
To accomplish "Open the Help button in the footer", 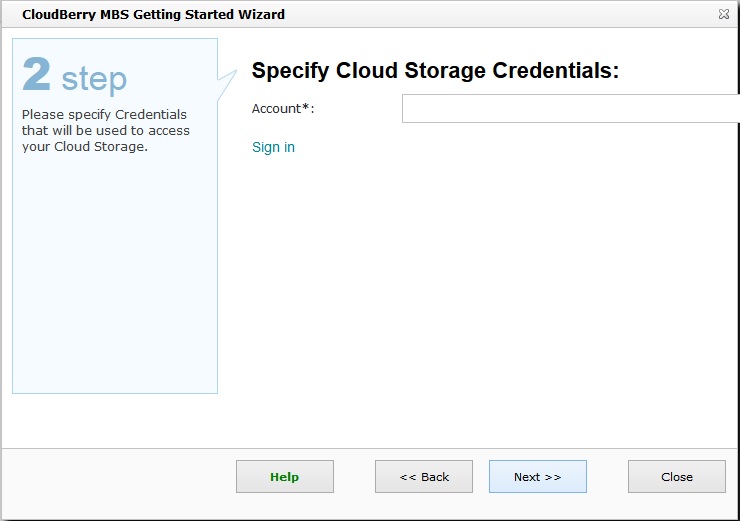I will 284,477.
